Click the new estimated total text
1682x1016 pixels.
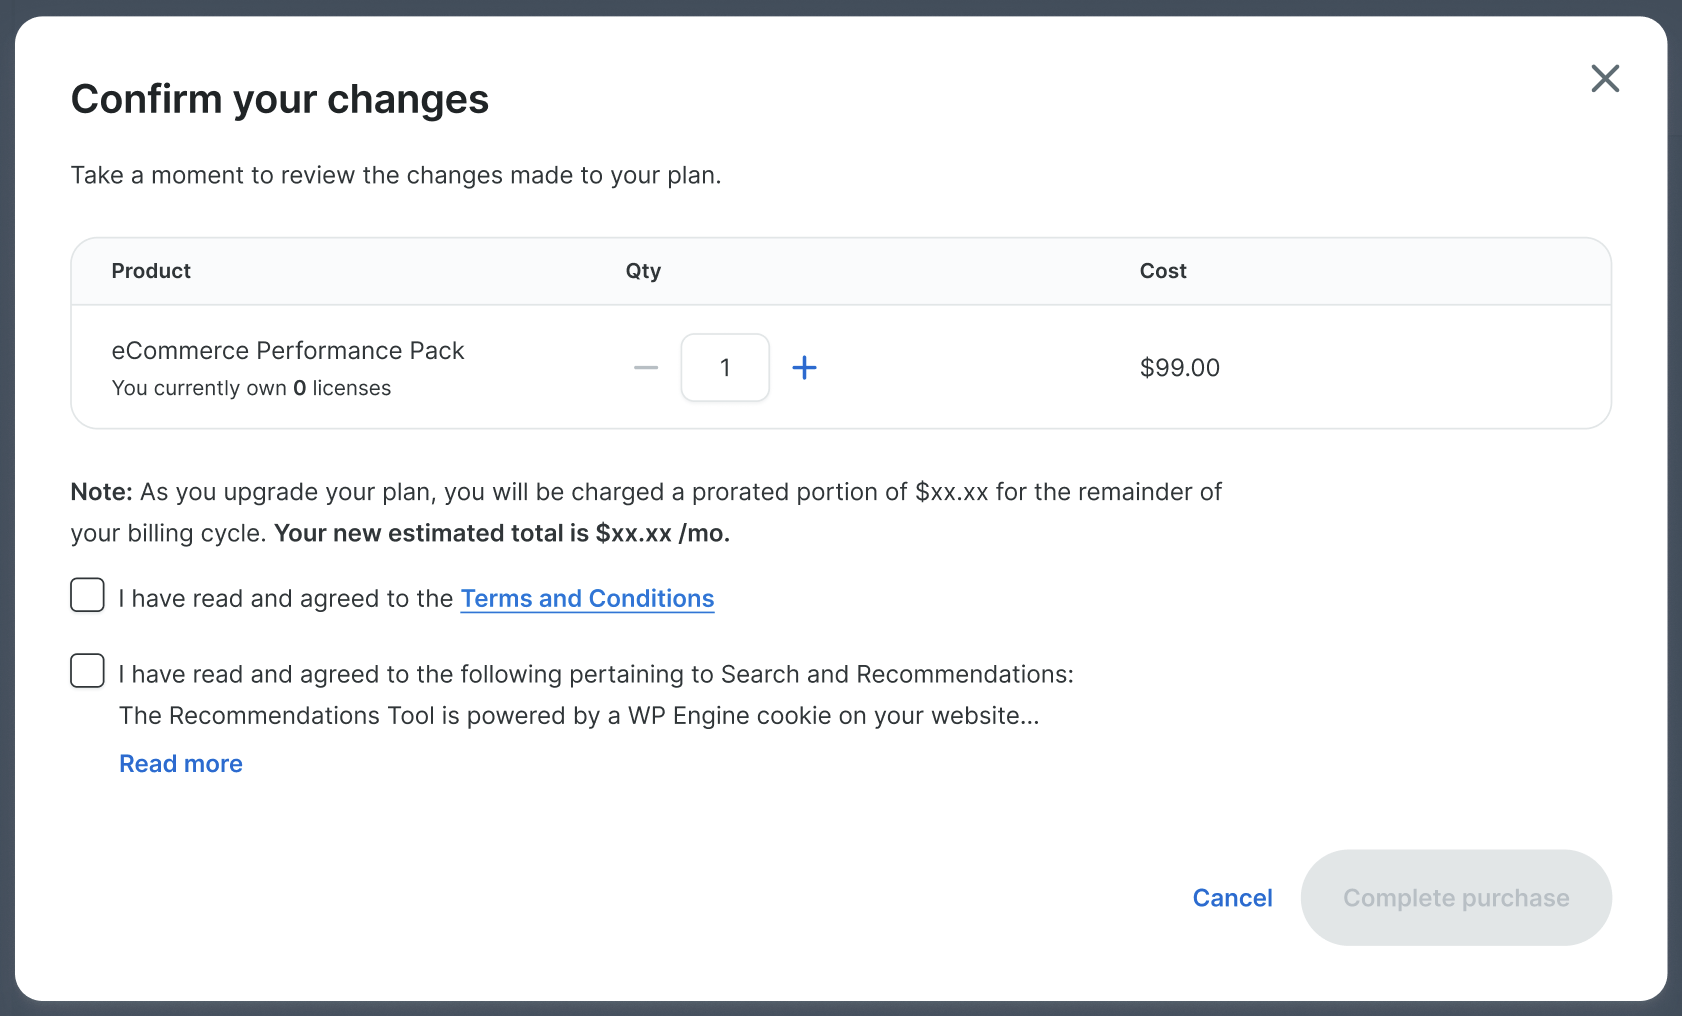502,533
